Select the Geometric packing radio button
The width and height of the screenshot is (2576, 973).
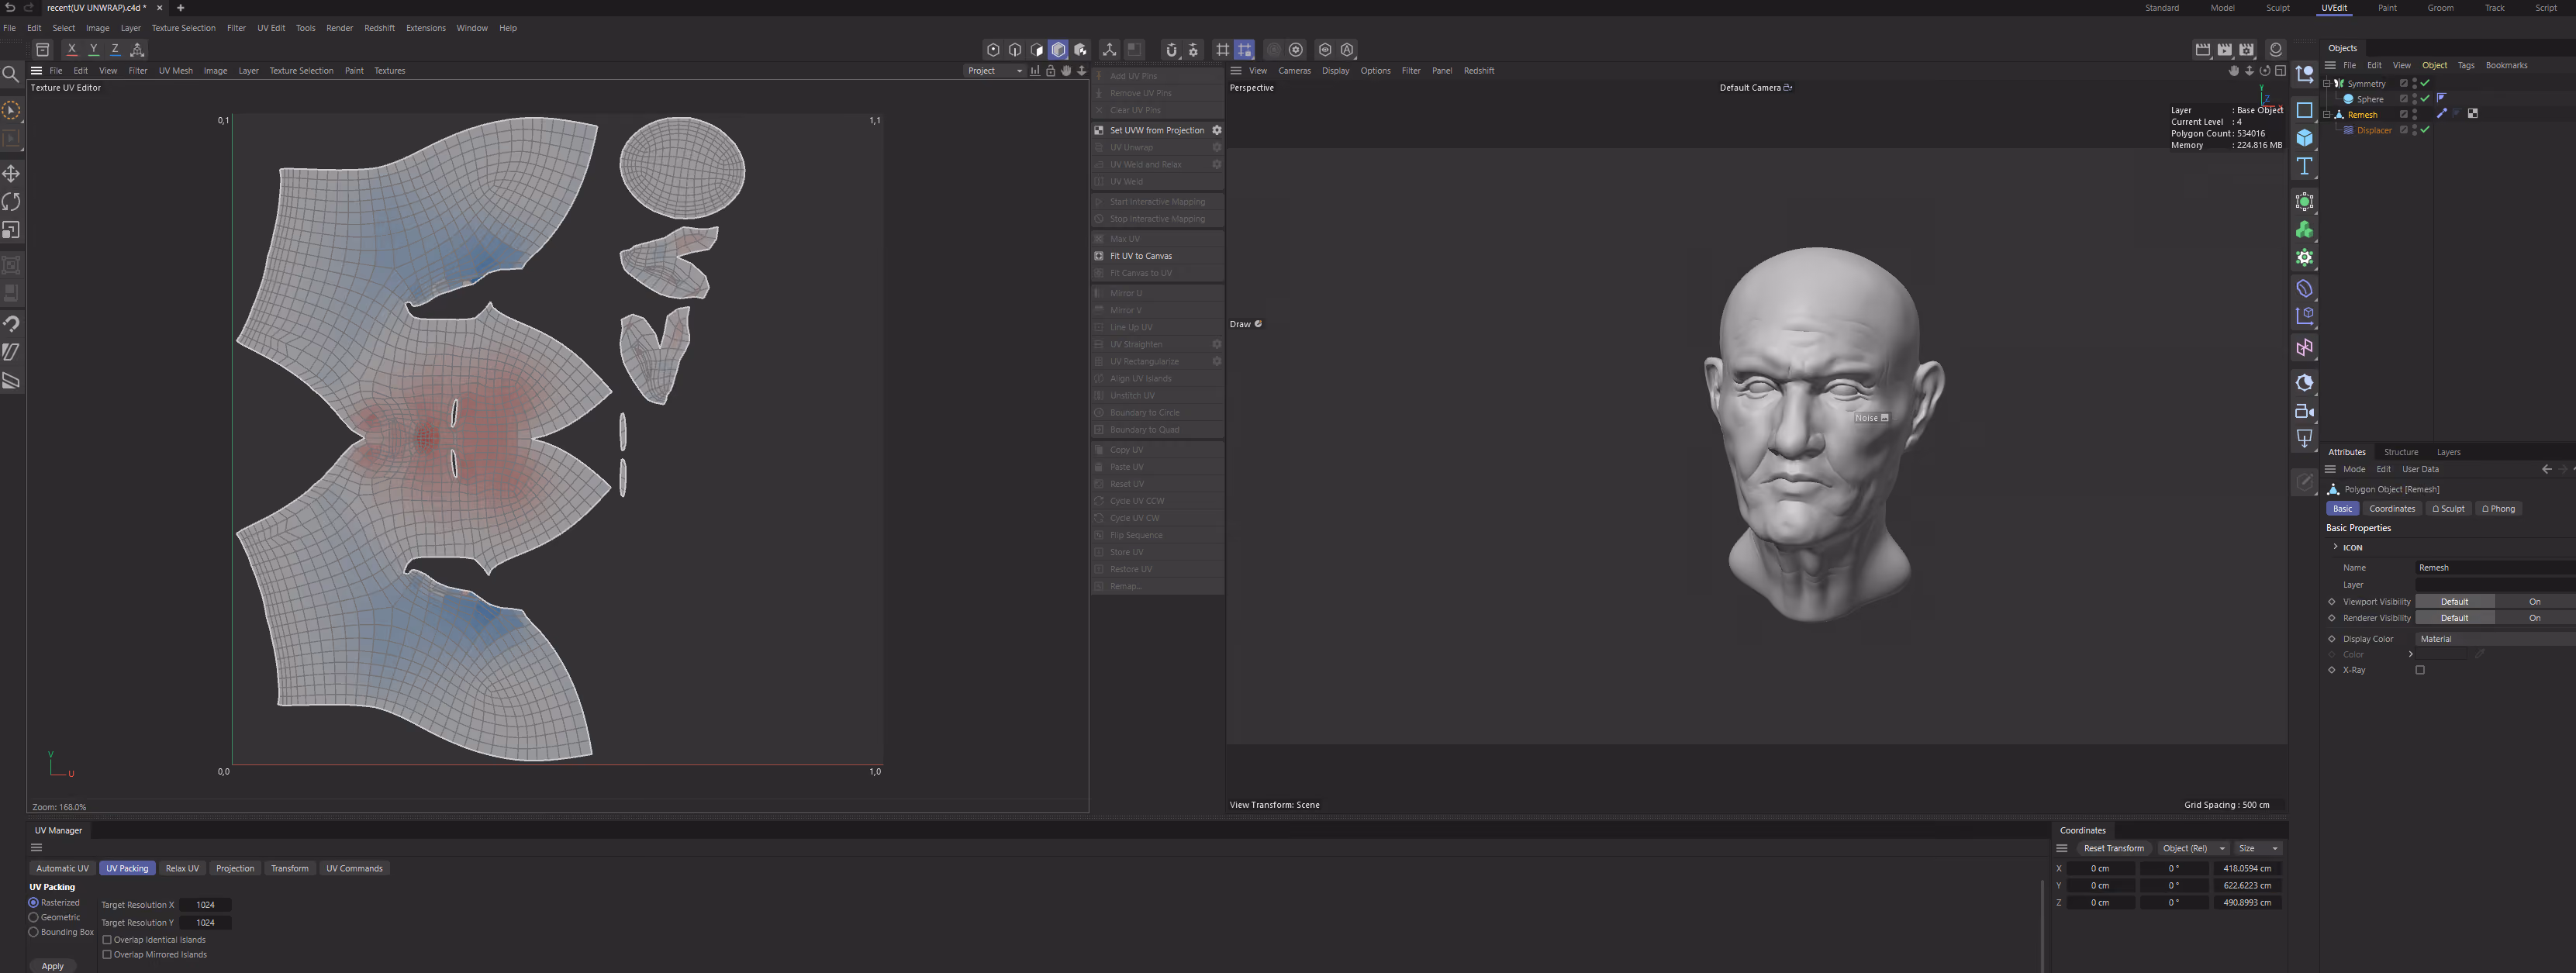[33, 917]
